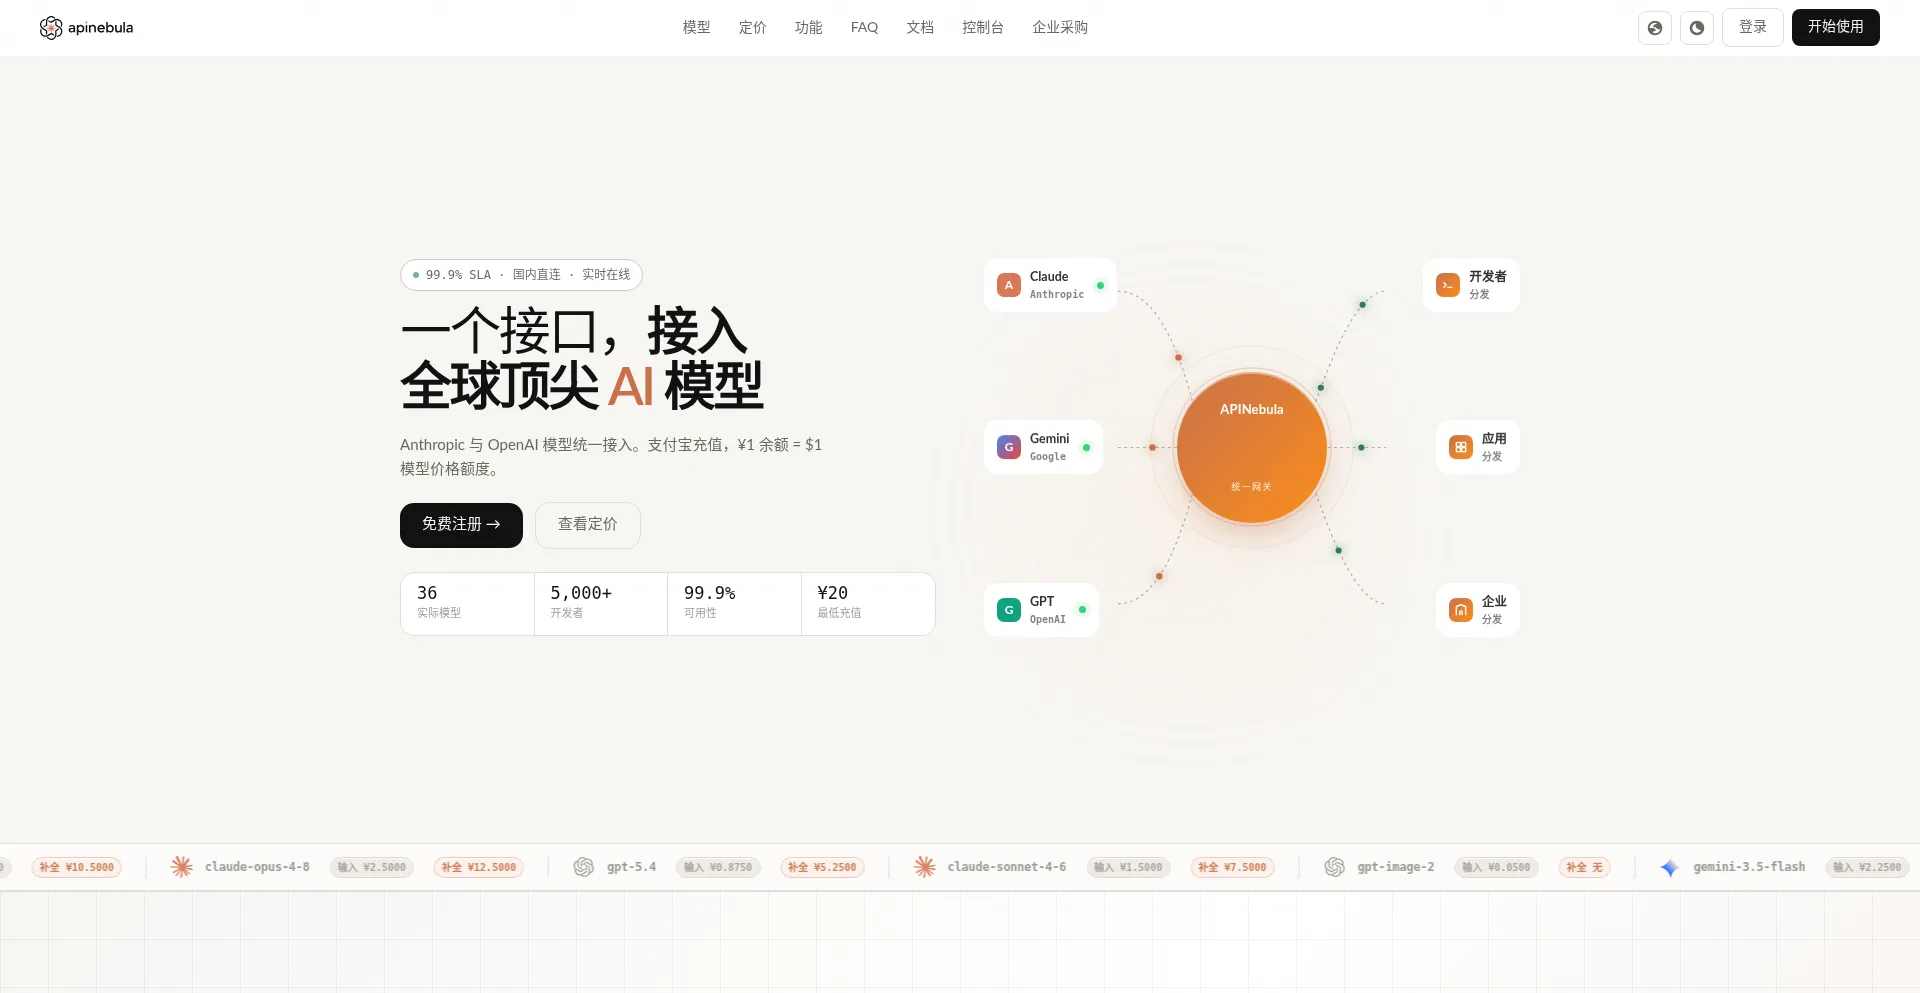This screenshot has width=1920, height=993.
Task: Click the GPT OpenAI green G icon
Action: coord(1009,610)
